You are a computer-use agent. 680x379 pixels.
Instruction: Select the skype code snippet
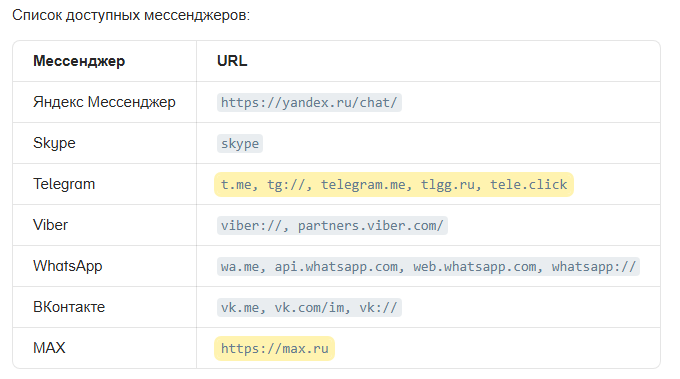240,144
